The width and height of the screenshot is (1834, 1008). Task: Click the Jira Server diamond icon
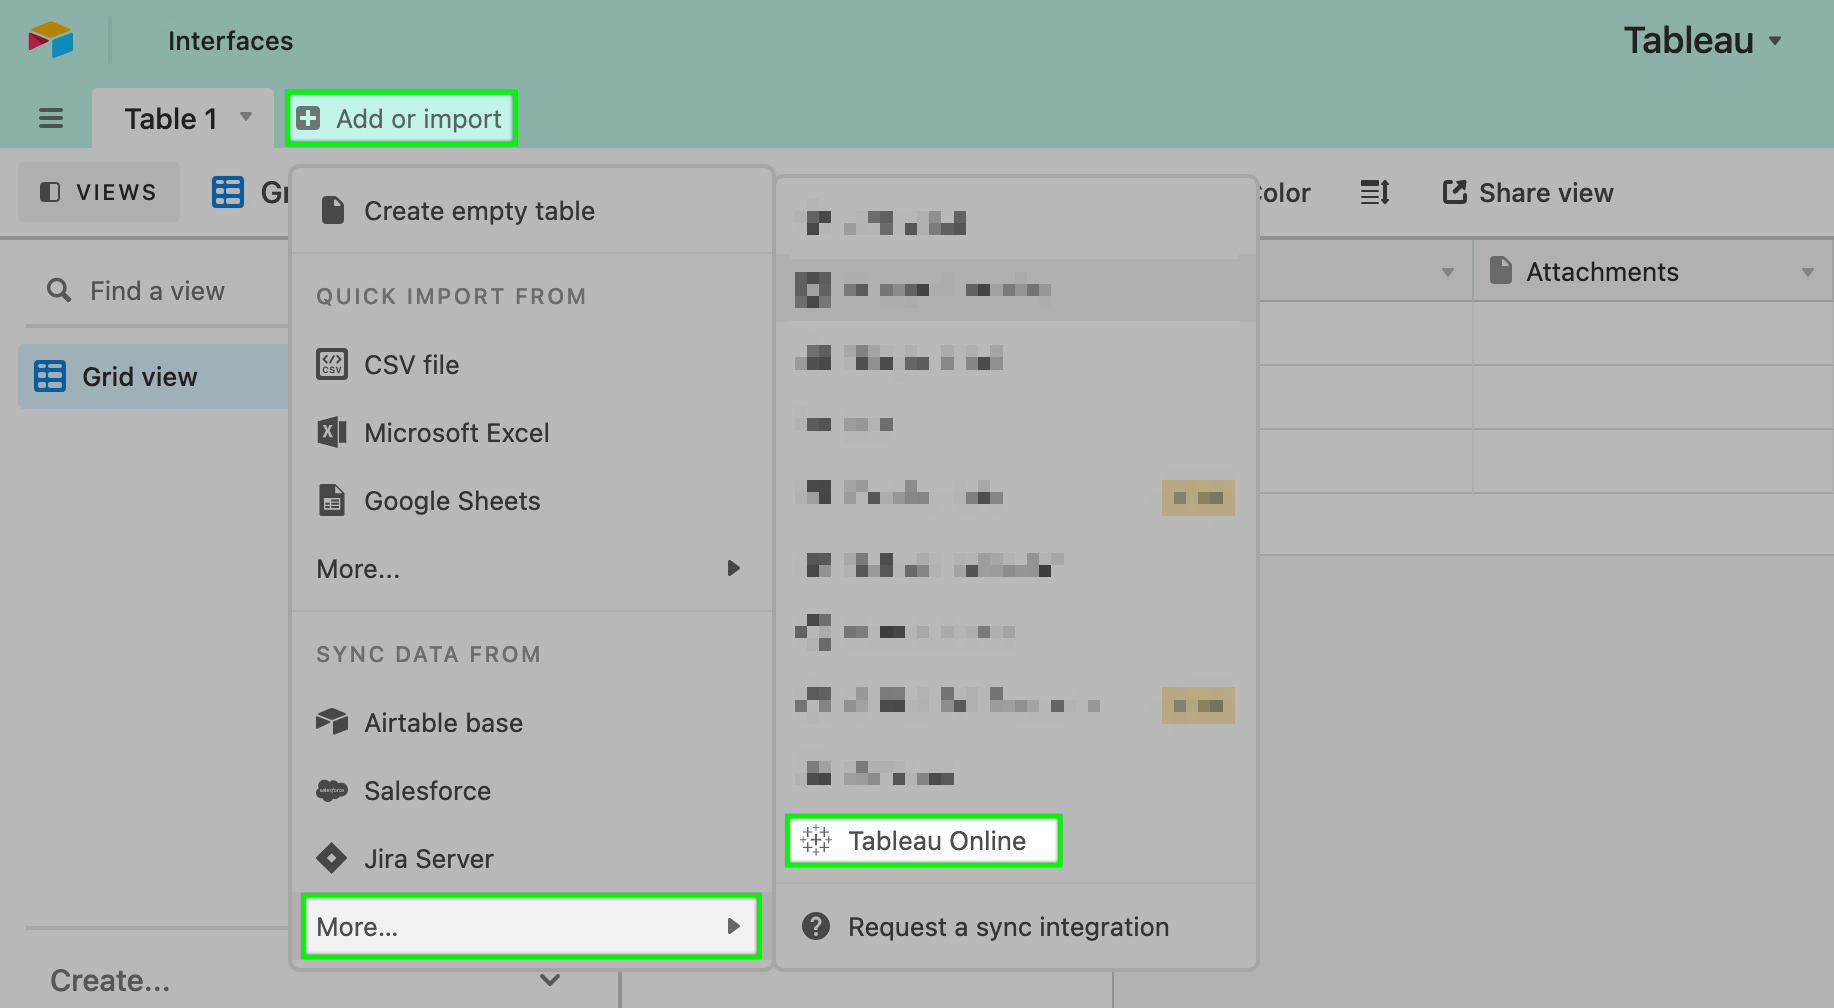point(332,858)
